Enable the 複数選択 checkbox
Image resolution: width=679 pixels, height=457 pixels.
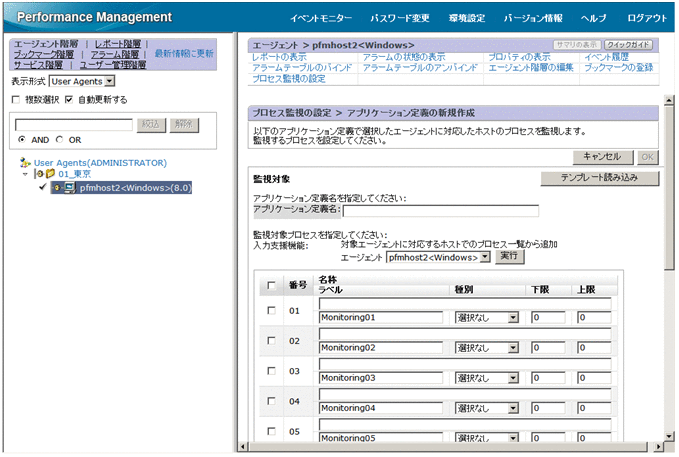pos(15,100)
